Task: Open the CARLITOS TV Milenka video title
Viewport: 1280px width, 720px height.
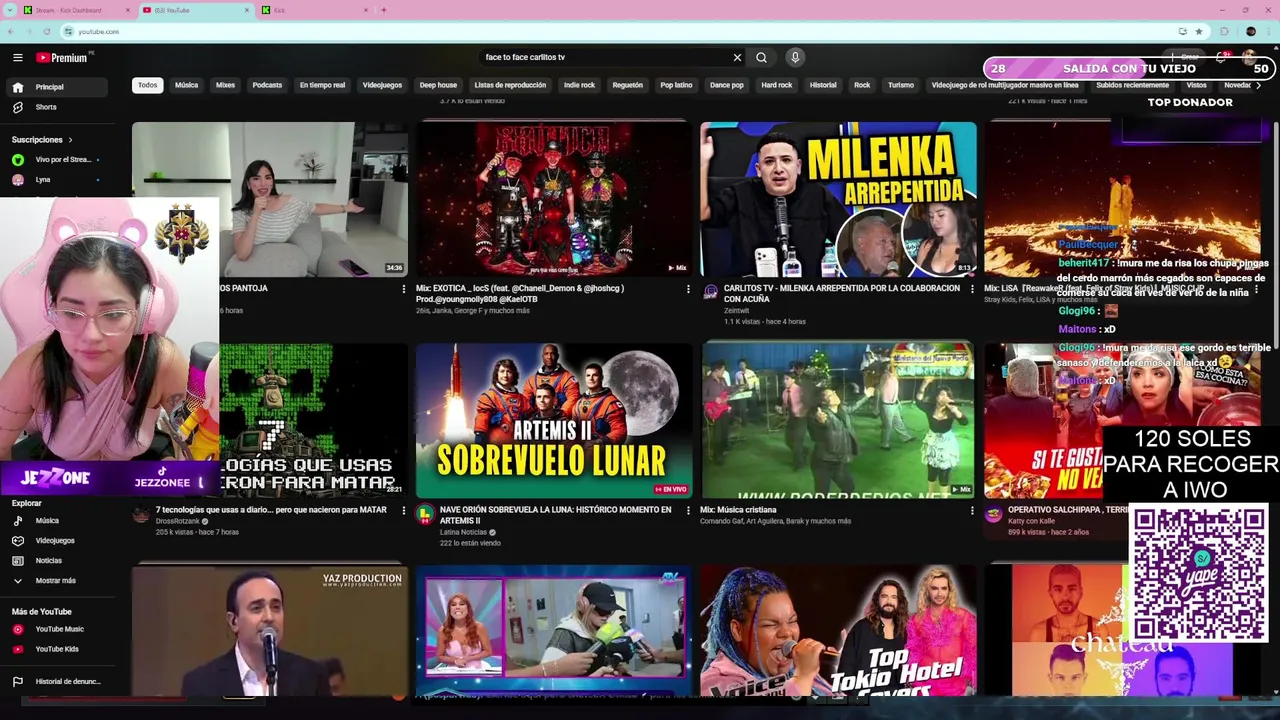Action: tap(842, 293)
